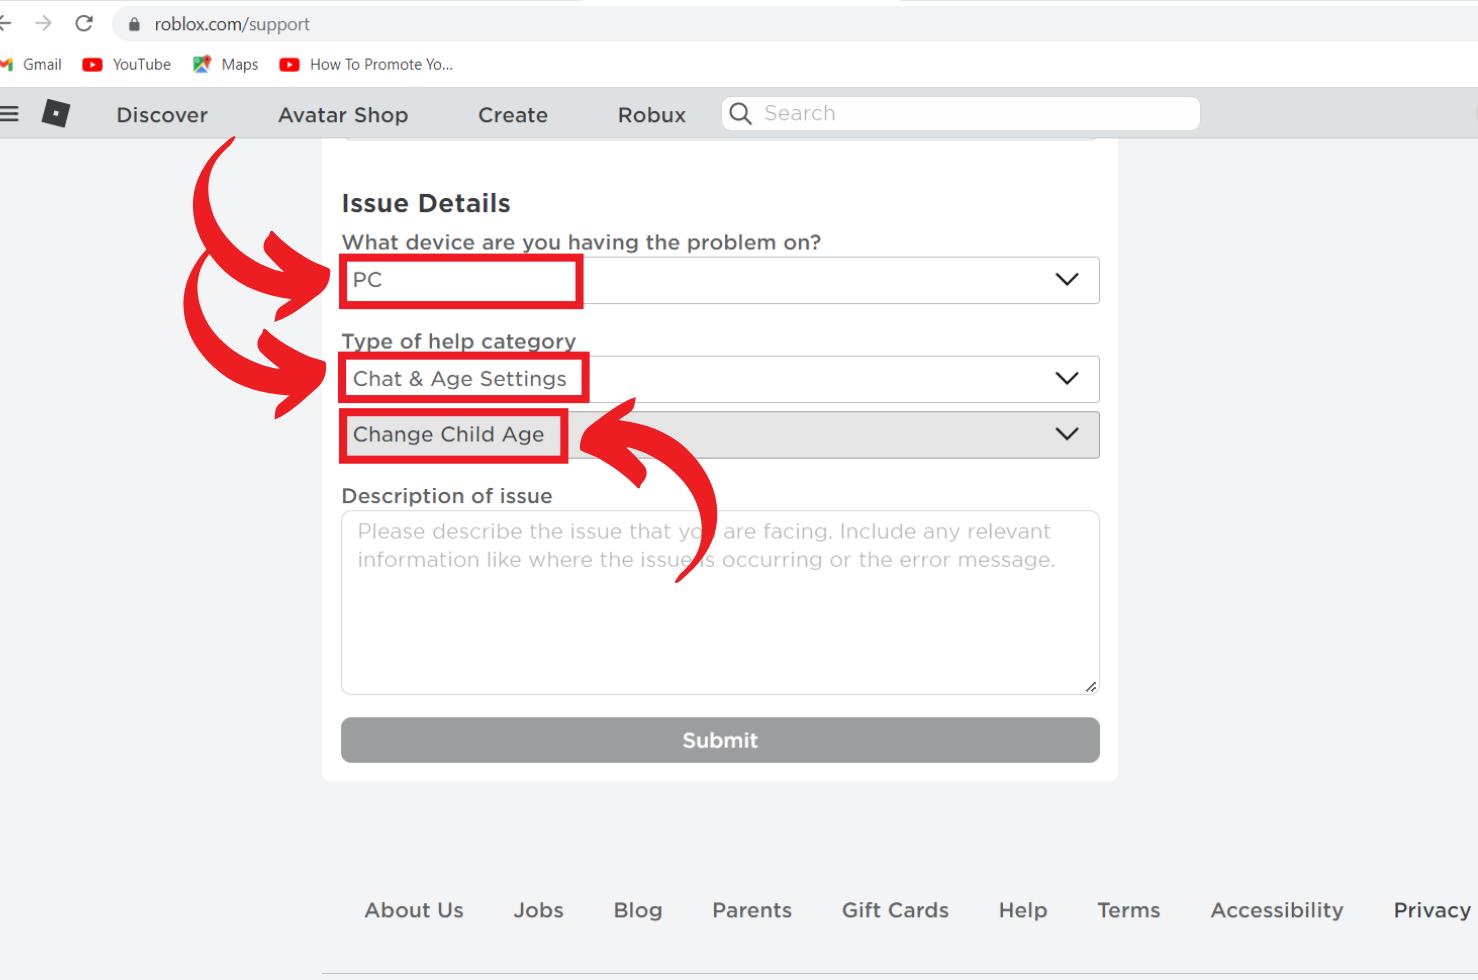Click the Roblox logo icon
Viewport: 1478px width, 980px height.
point(56,114)
